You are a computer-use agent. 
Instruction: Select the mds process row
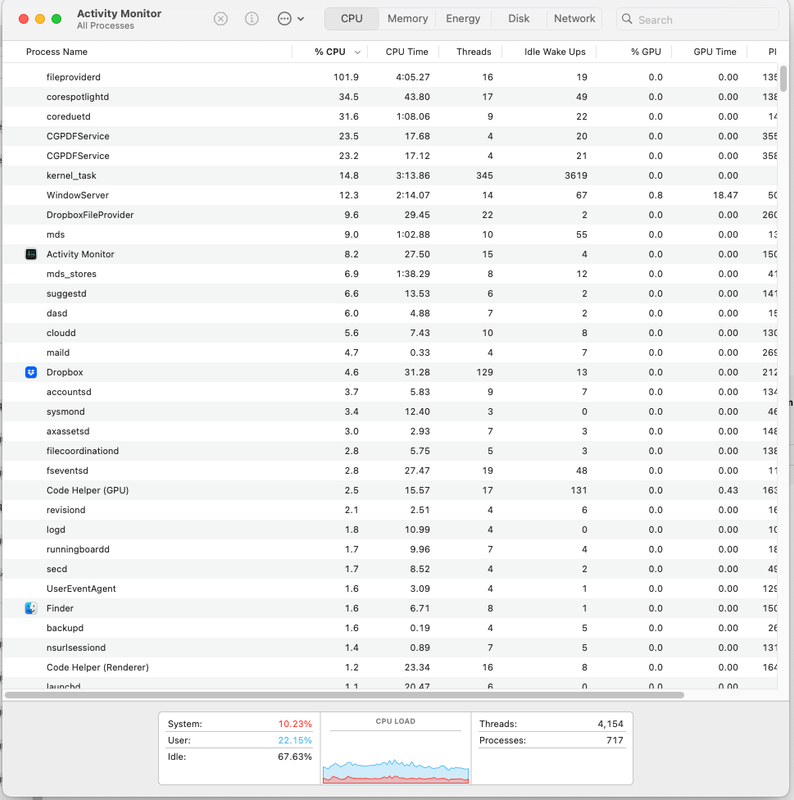point(390,235)
